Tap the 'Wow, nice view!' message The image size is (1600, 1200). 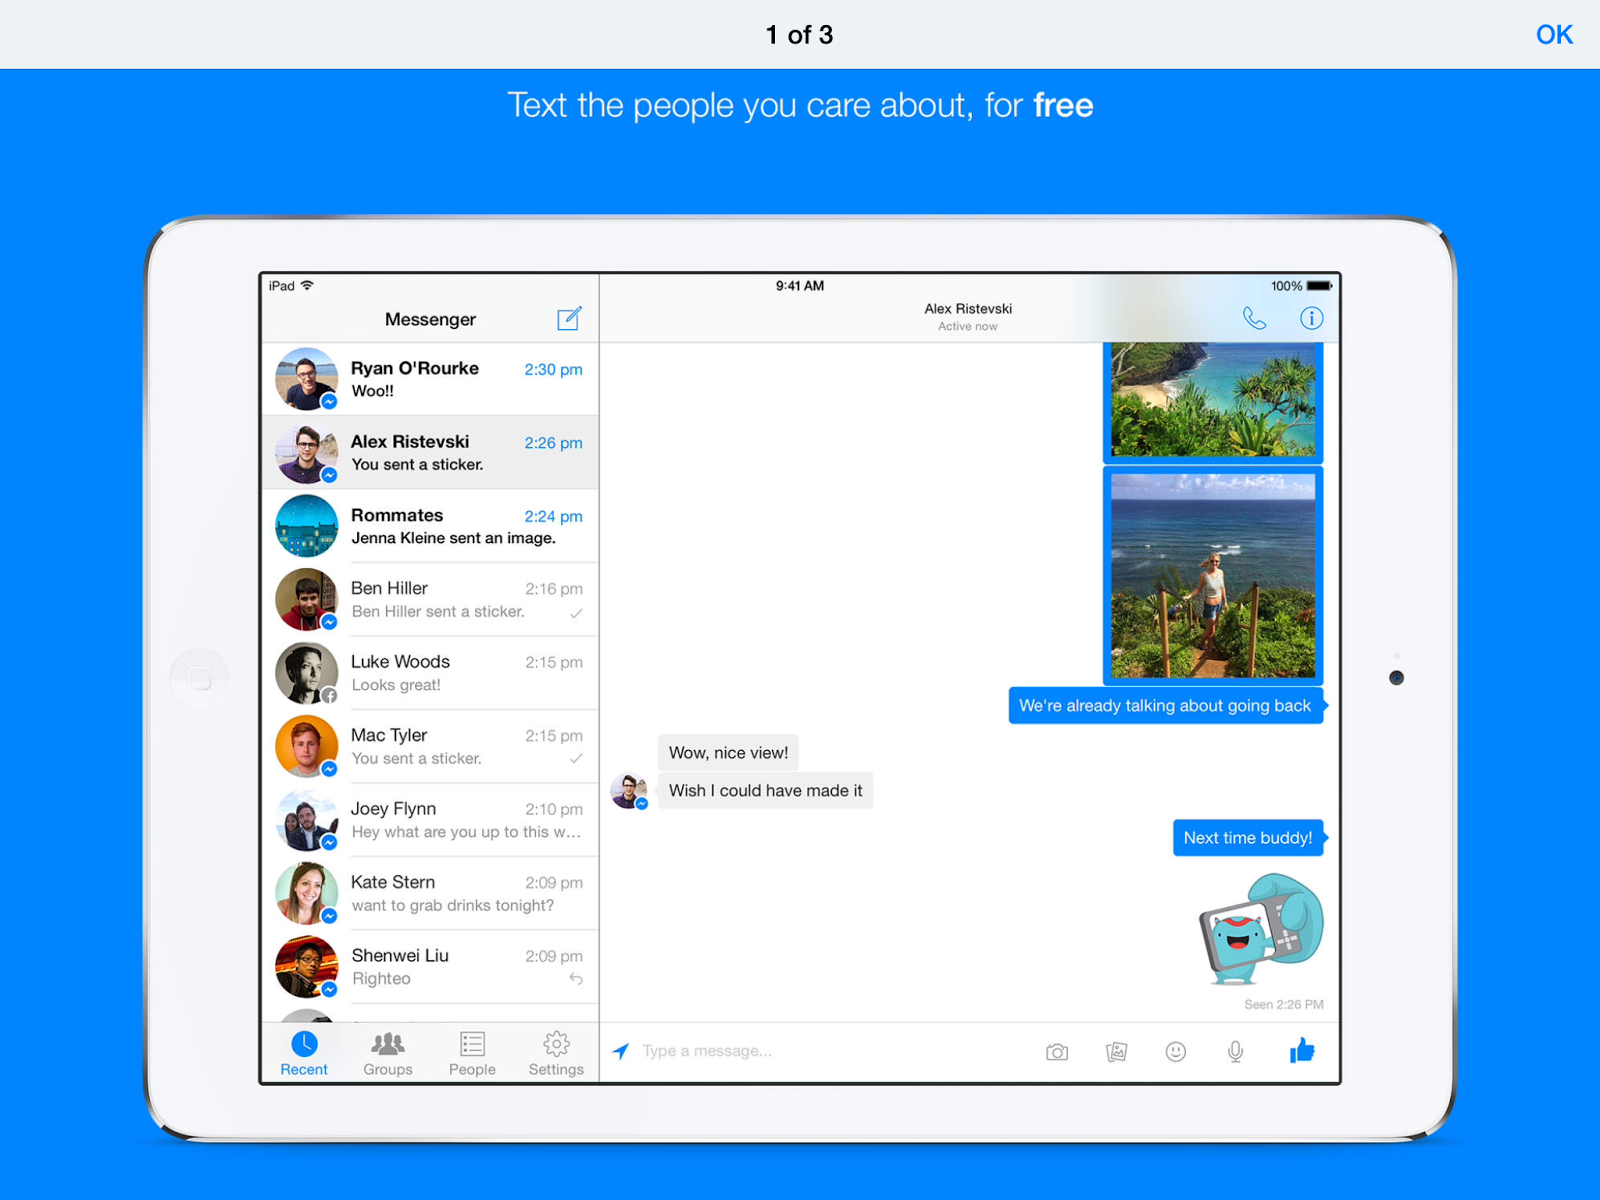pyautogui.click(x=728, y=753)
